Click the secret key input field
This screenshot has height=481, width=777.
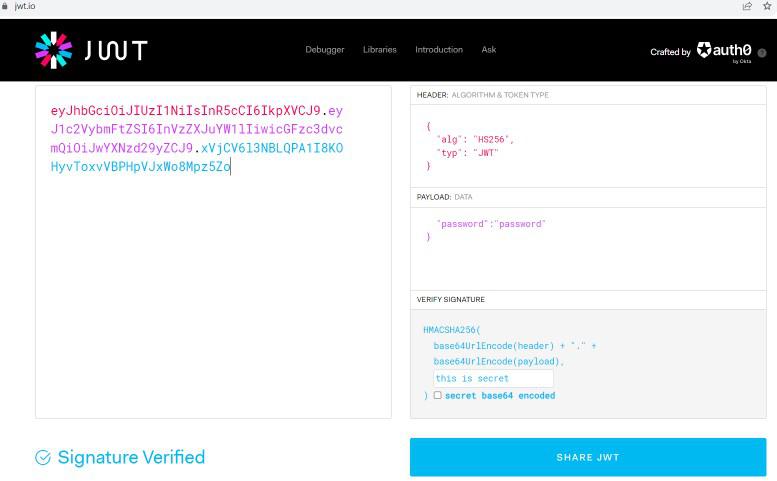click(493, 379)
